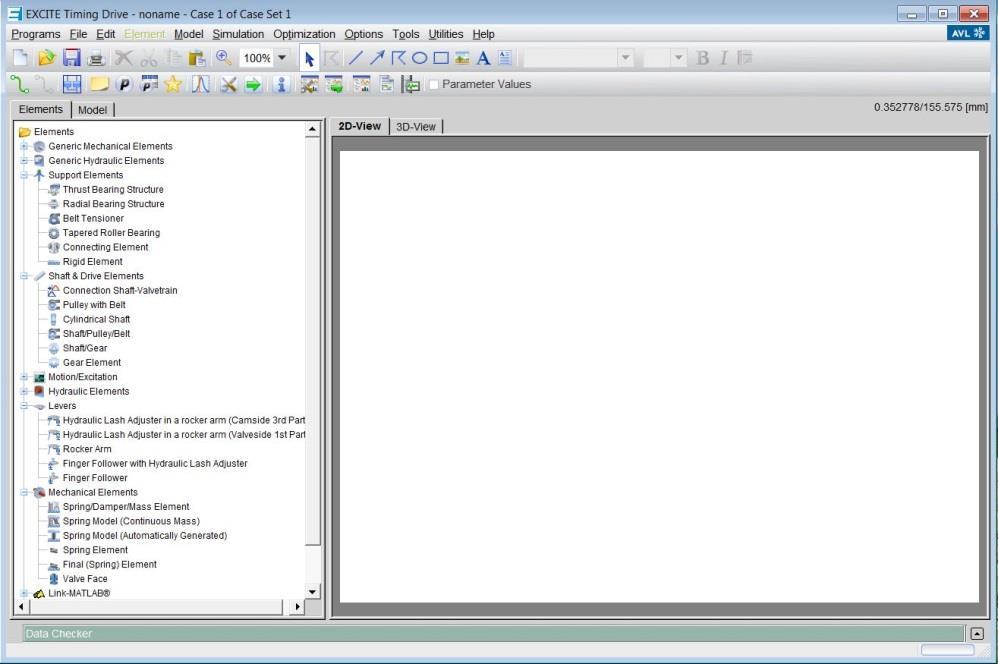This screenshot has height=664, width=998.
Task: Click the AVL logo button
Action: pos(967,34)
